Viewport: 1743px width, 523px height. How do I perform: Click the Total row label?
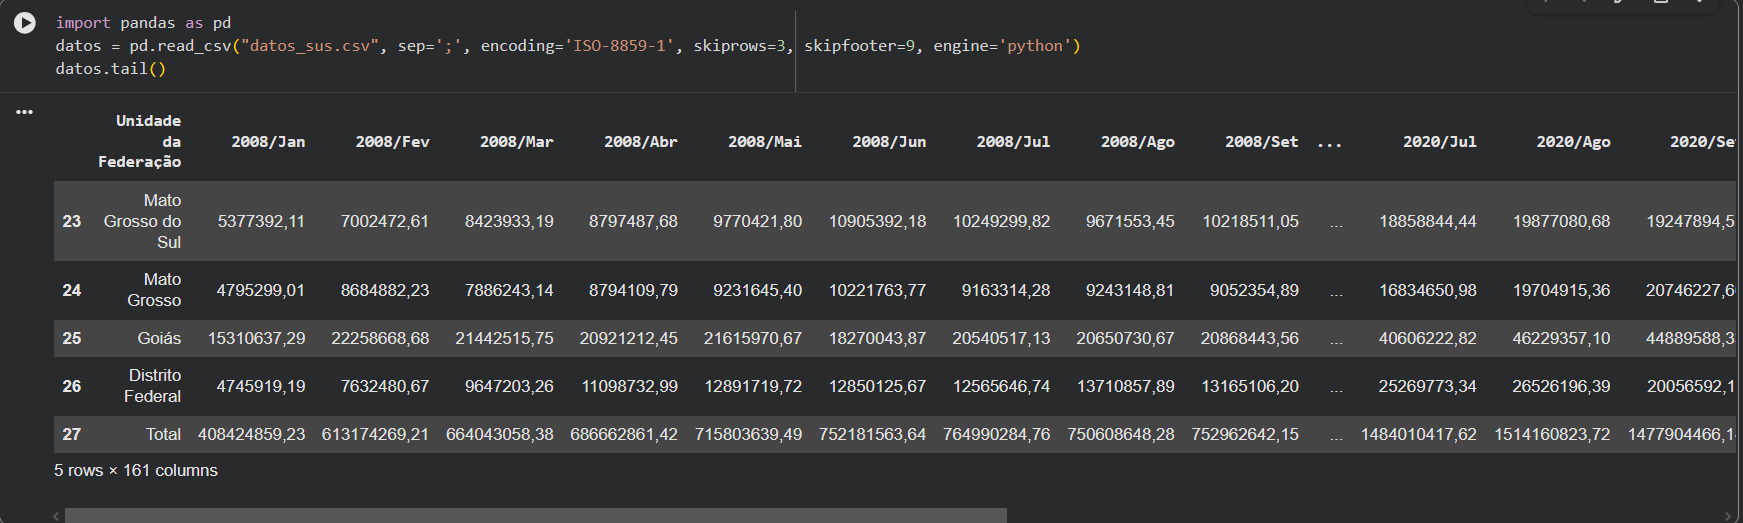163,434
